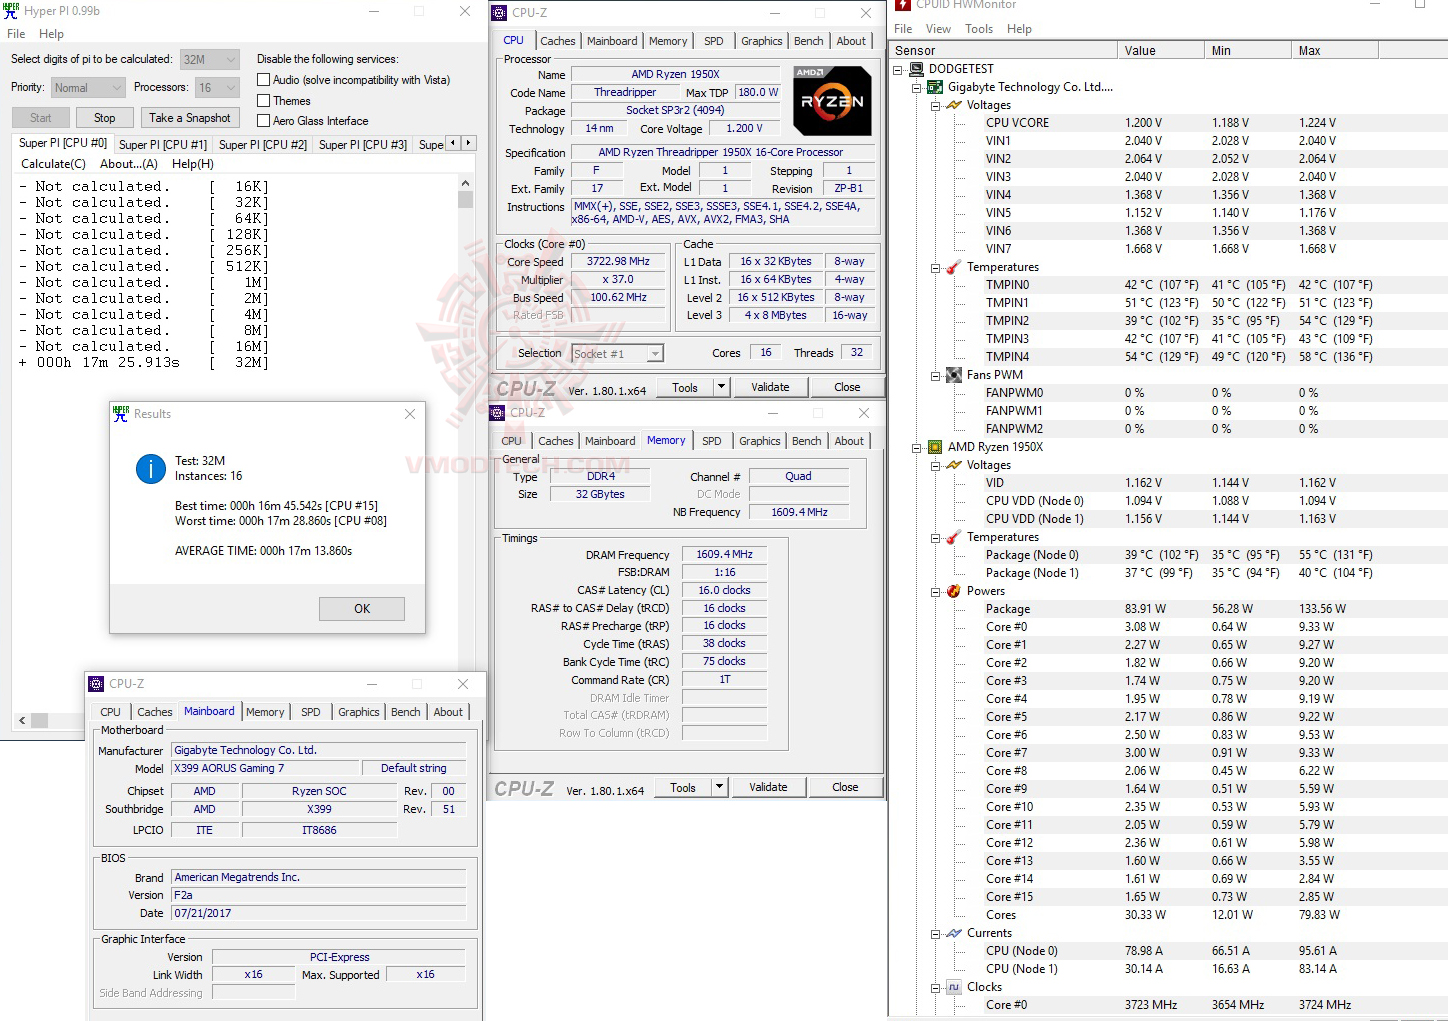Click the Take a Snapshot button

pos(190,117)
